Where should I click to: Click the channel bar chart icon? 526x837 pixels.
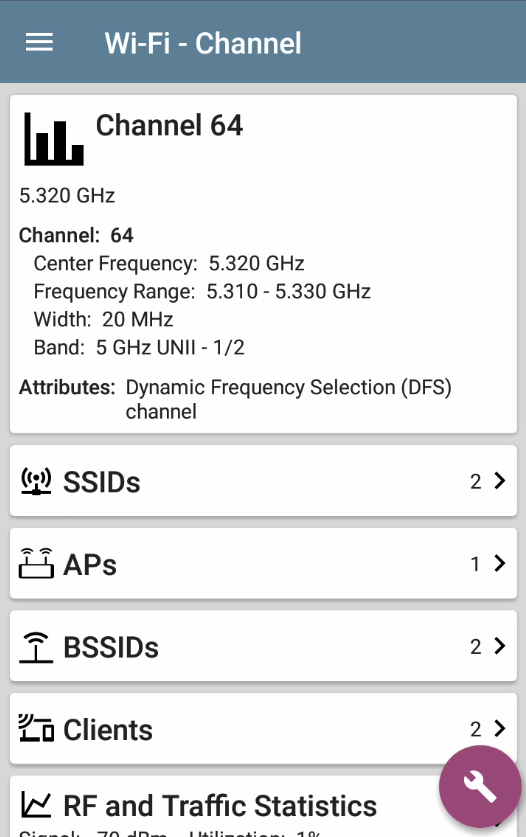click(53, 139)
